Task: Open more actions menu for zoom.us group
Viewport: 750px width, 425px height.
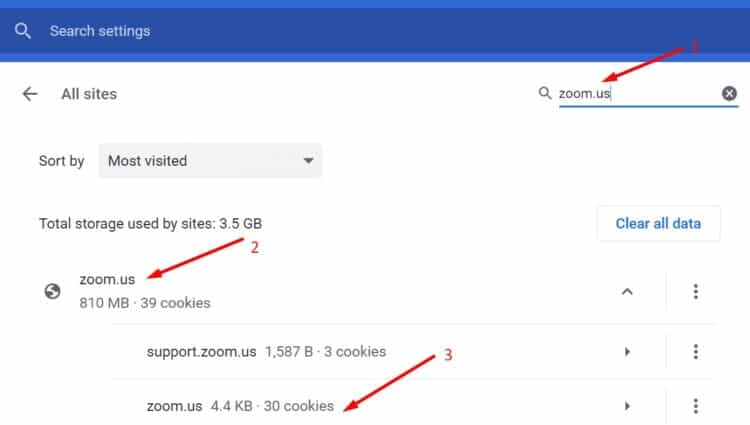Action: point(695,291)
